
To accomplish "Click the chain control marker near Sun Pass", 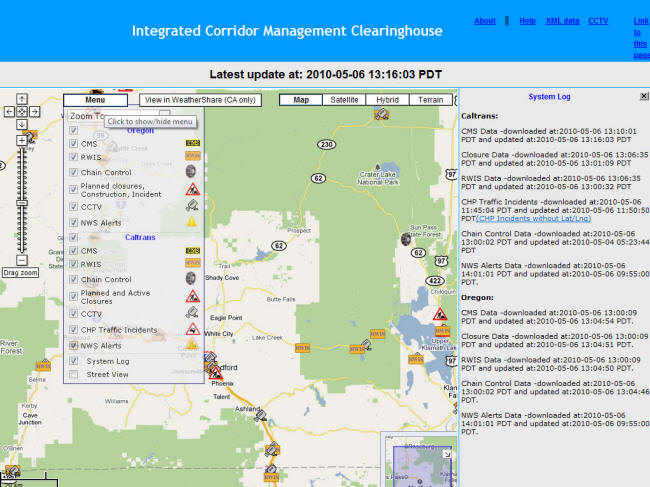I will tap(405, 240).
